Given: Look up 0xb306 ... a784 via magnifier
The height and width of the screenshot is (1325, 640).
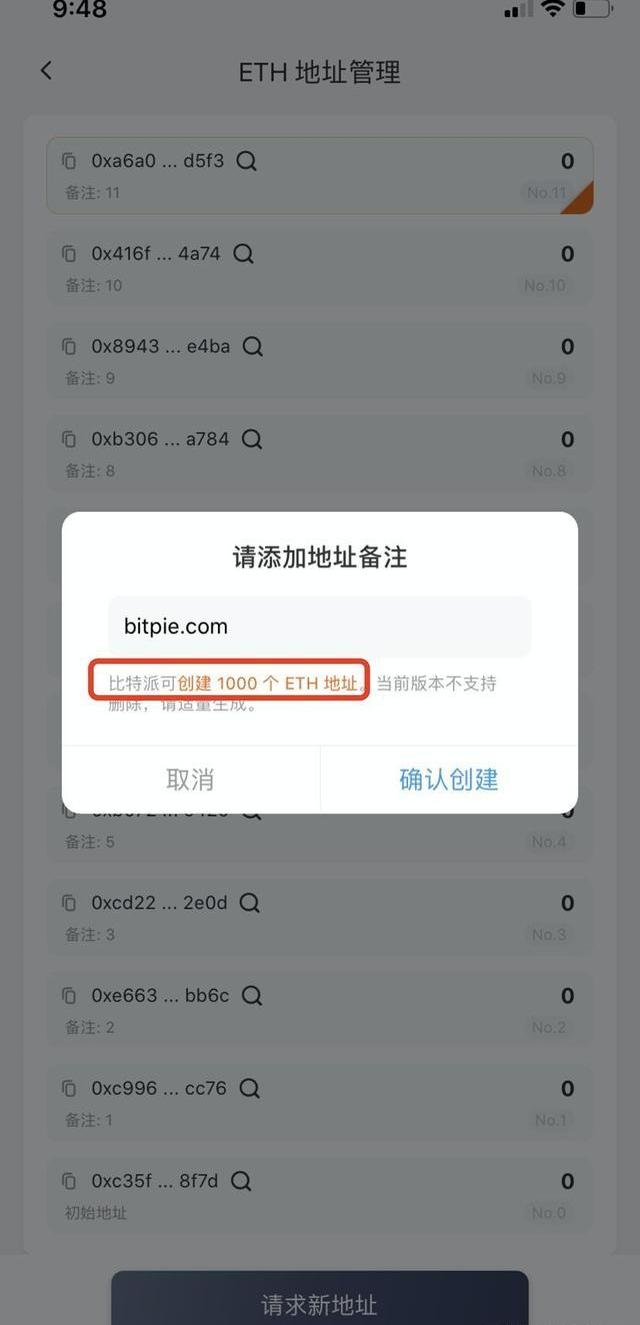Looking at the screenshot, I should click(253, 439).
